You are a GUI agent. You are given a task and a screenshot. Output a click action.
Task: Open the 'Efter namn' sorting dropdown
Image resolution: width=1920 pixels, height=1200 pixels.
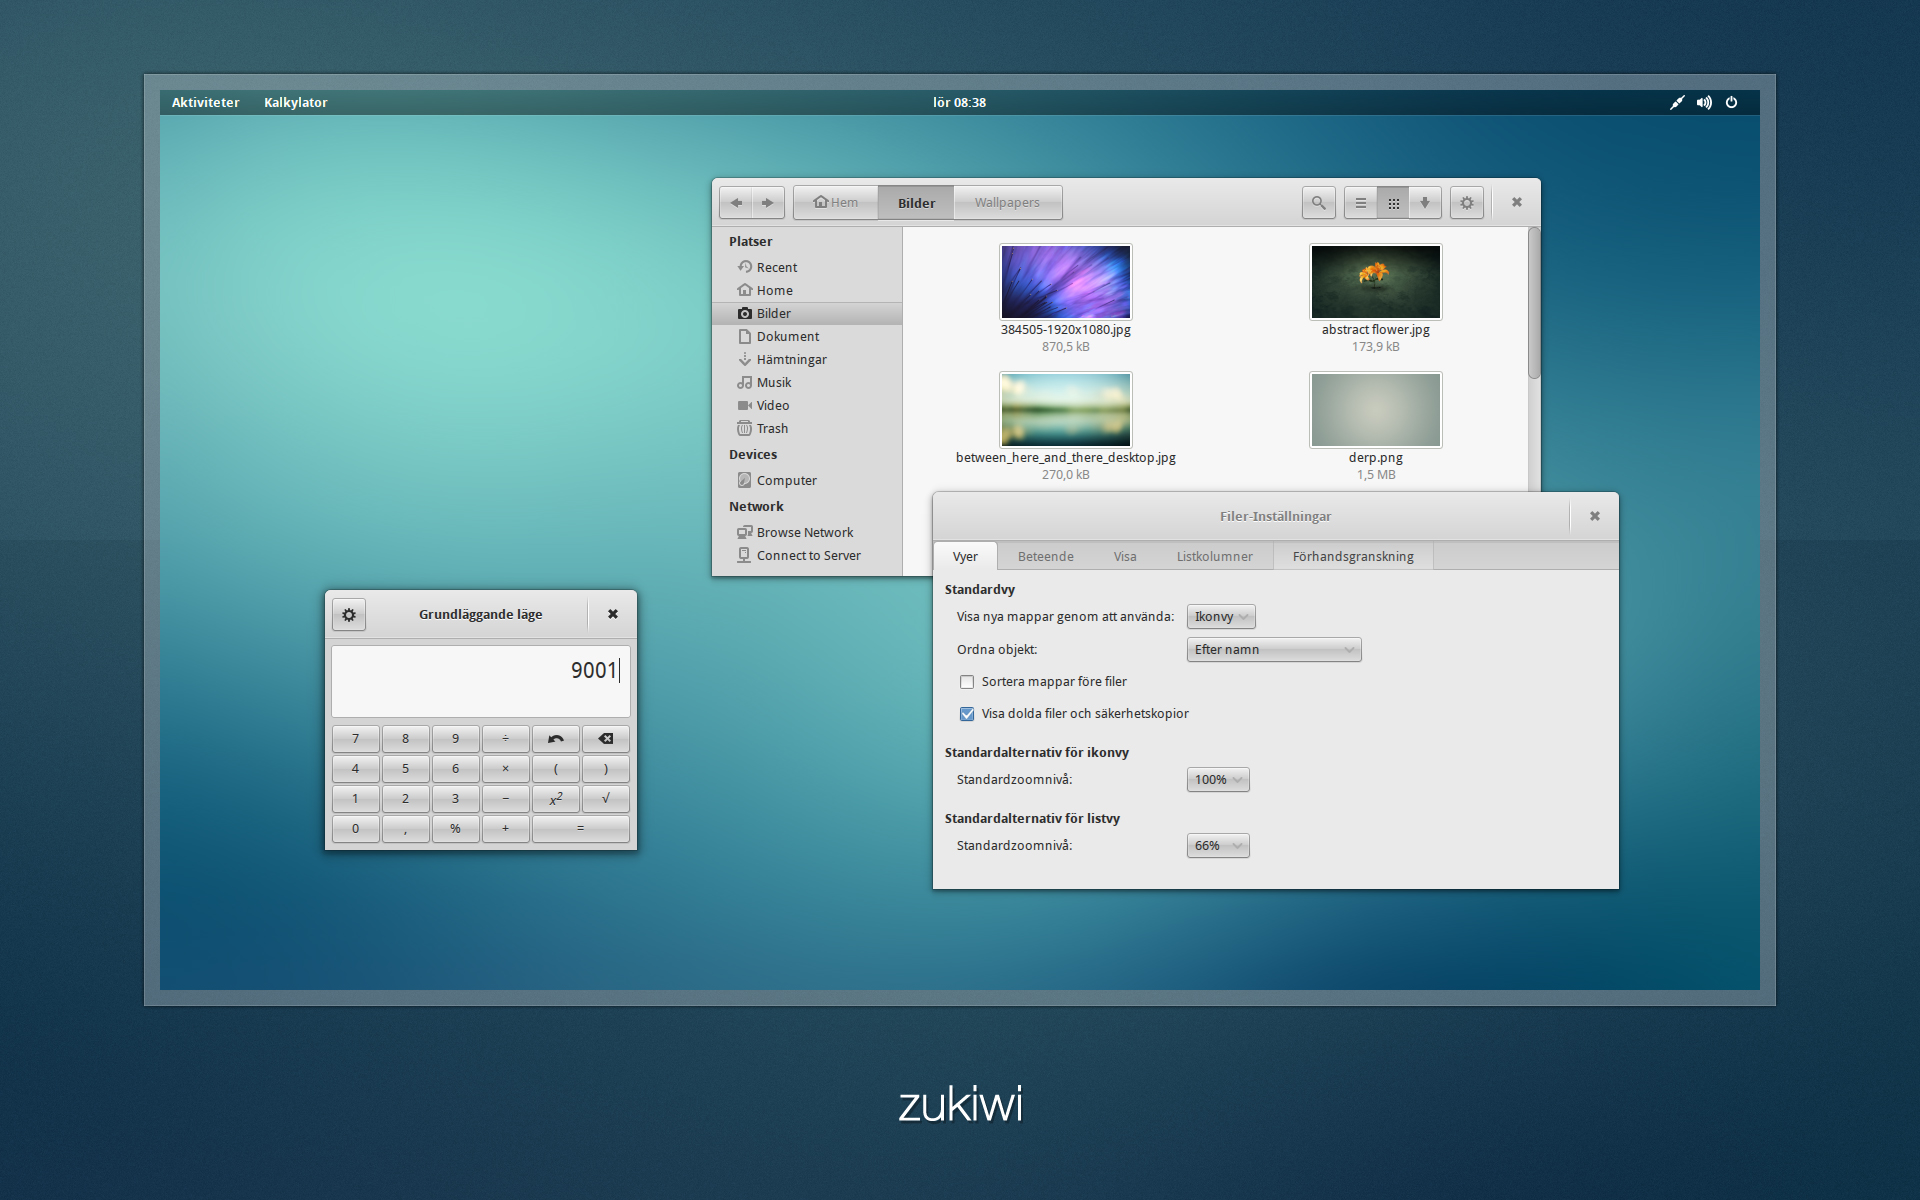[1273, 649]
